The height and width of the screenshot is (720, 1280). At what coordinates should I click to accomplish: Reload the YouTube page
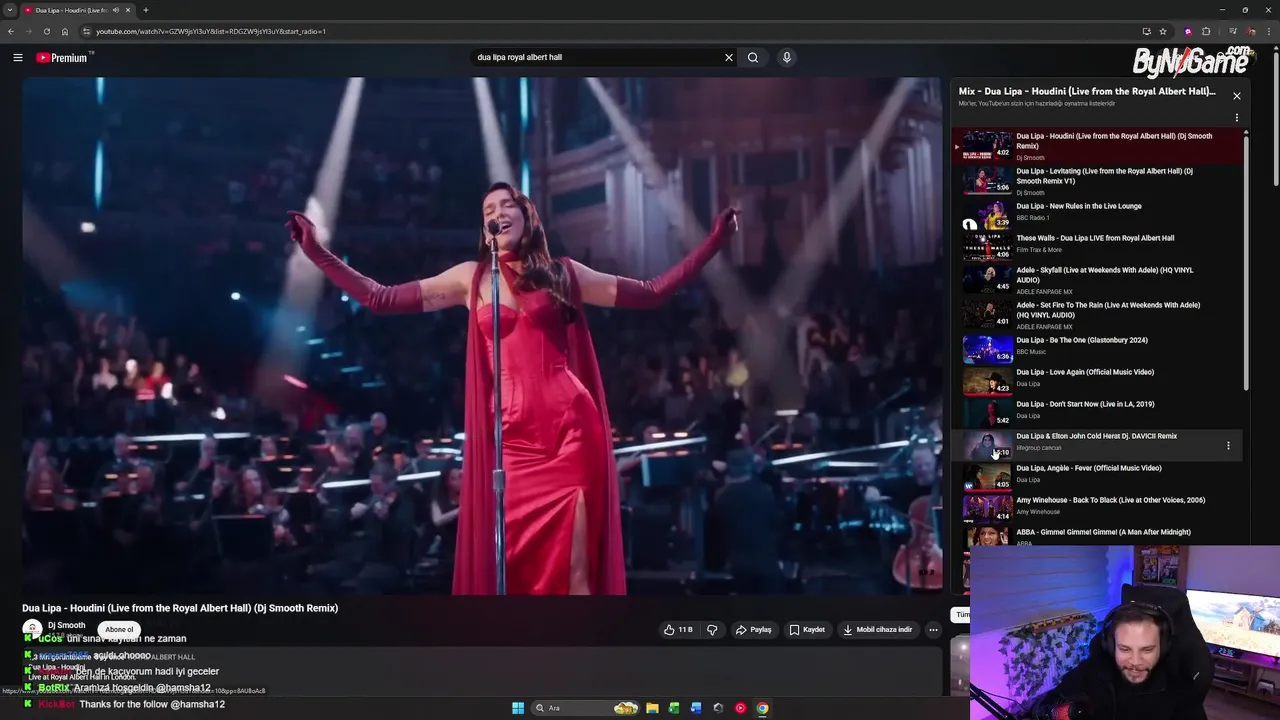[46, 31]
